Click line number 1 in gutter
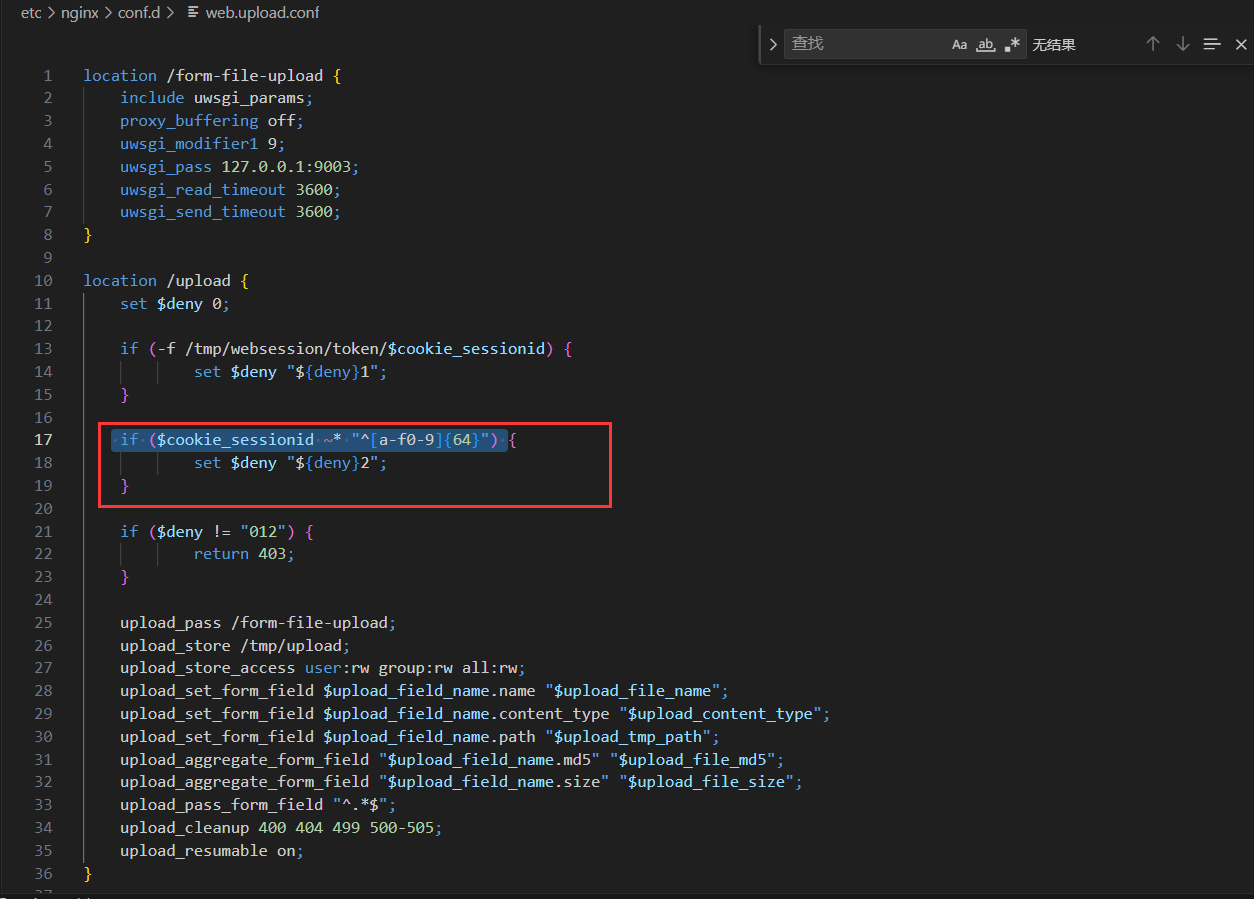1254x899 pixels. click(x=47, y=76)
